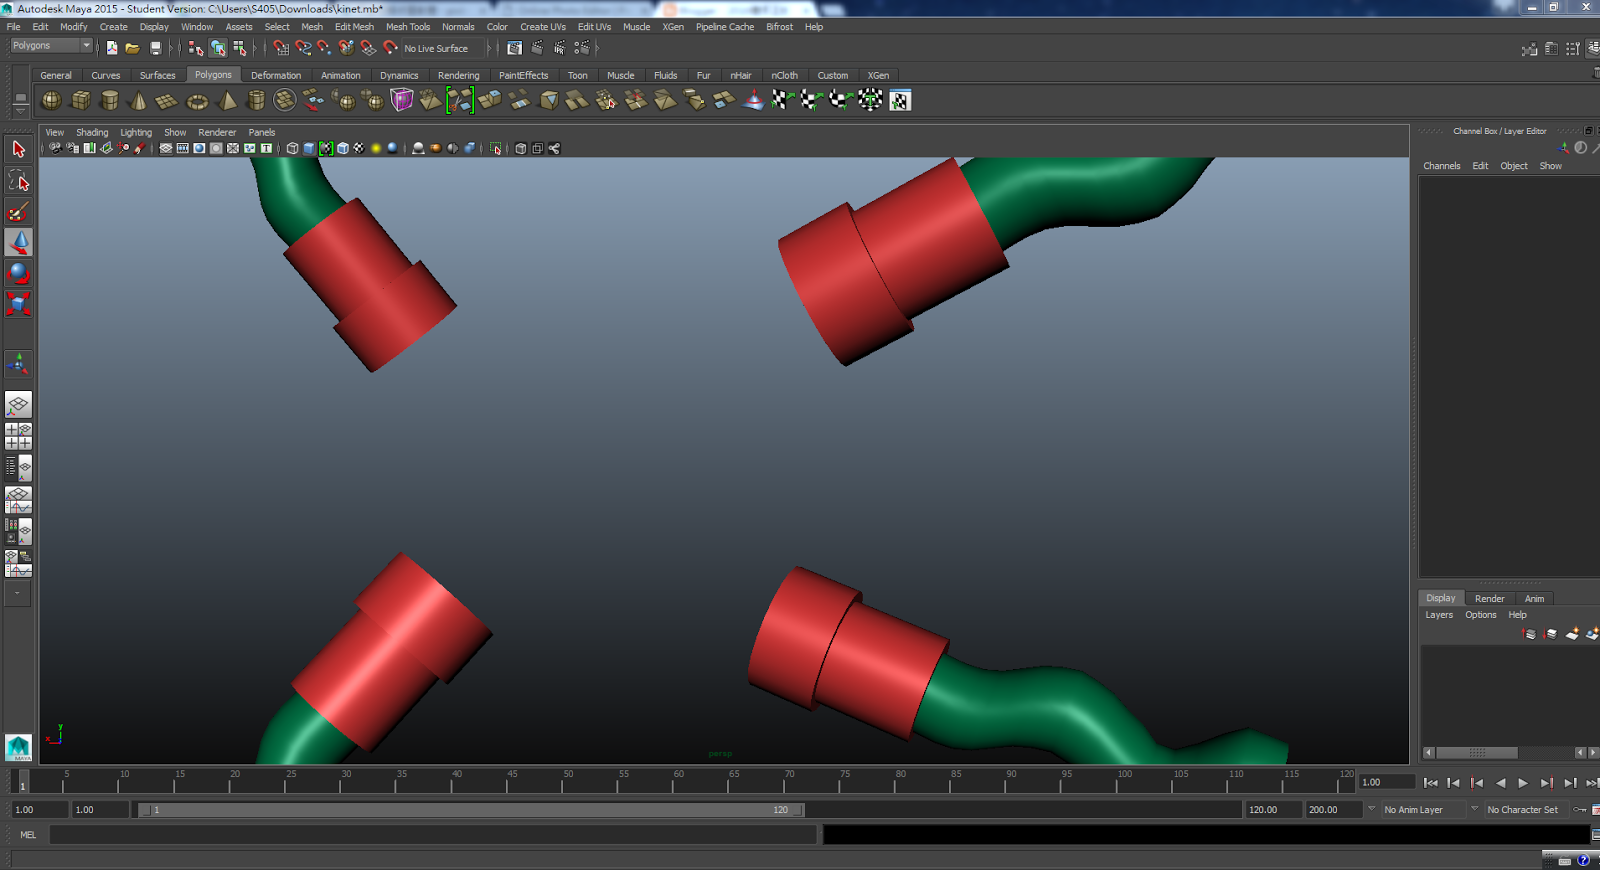Image resolution: width=1600 pixels, height=870 pixels.
Task: Open the Polygons menu set dropdown
Action: point(51,46)
